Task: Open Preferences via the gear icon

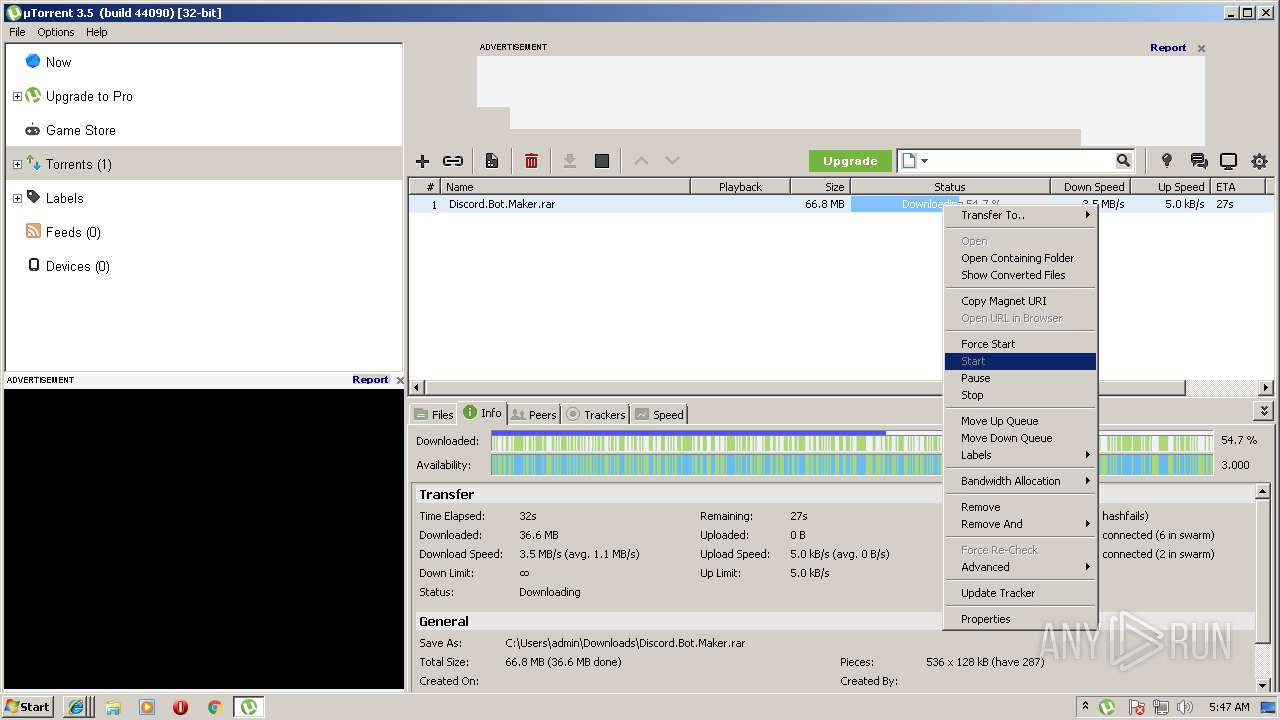Action: click(x=1259, y=161)
